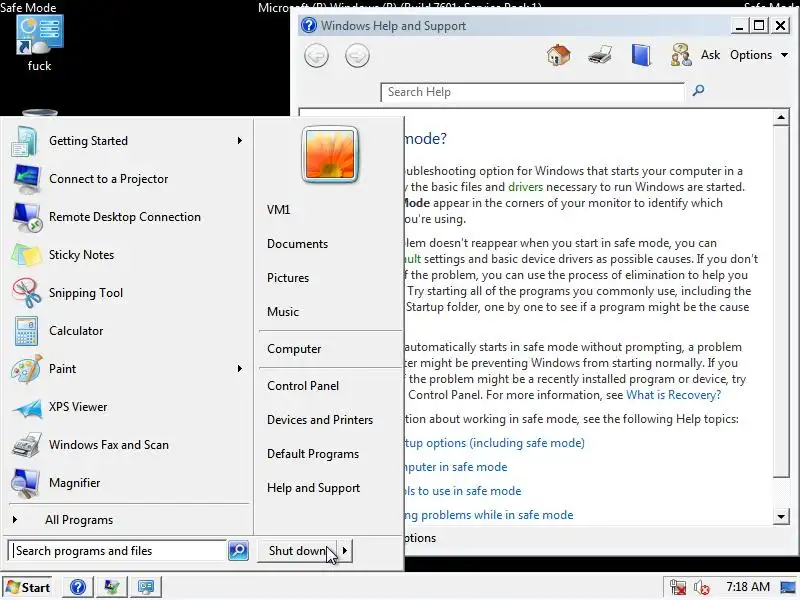
Task: Click the Help scrollbar down arrow
Action: coord(781,516)
